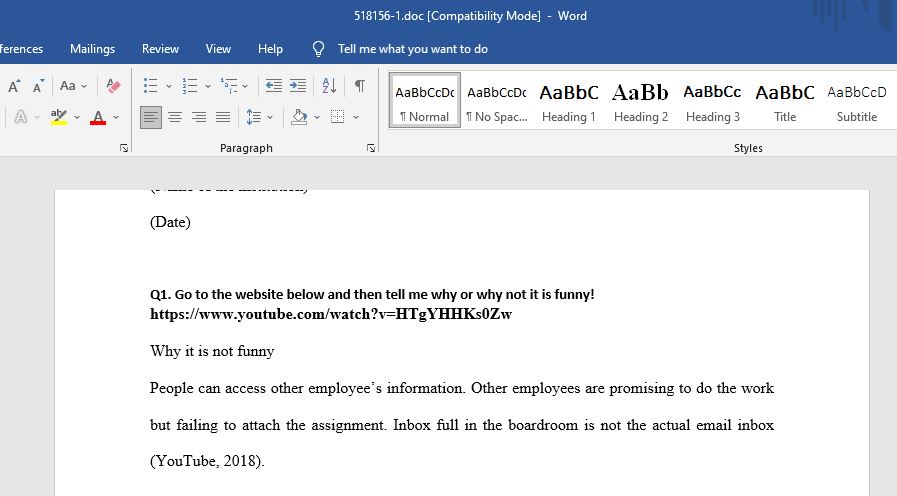
Task: Expand font color dropdown arrow
Action: click(x=116, y=118)
